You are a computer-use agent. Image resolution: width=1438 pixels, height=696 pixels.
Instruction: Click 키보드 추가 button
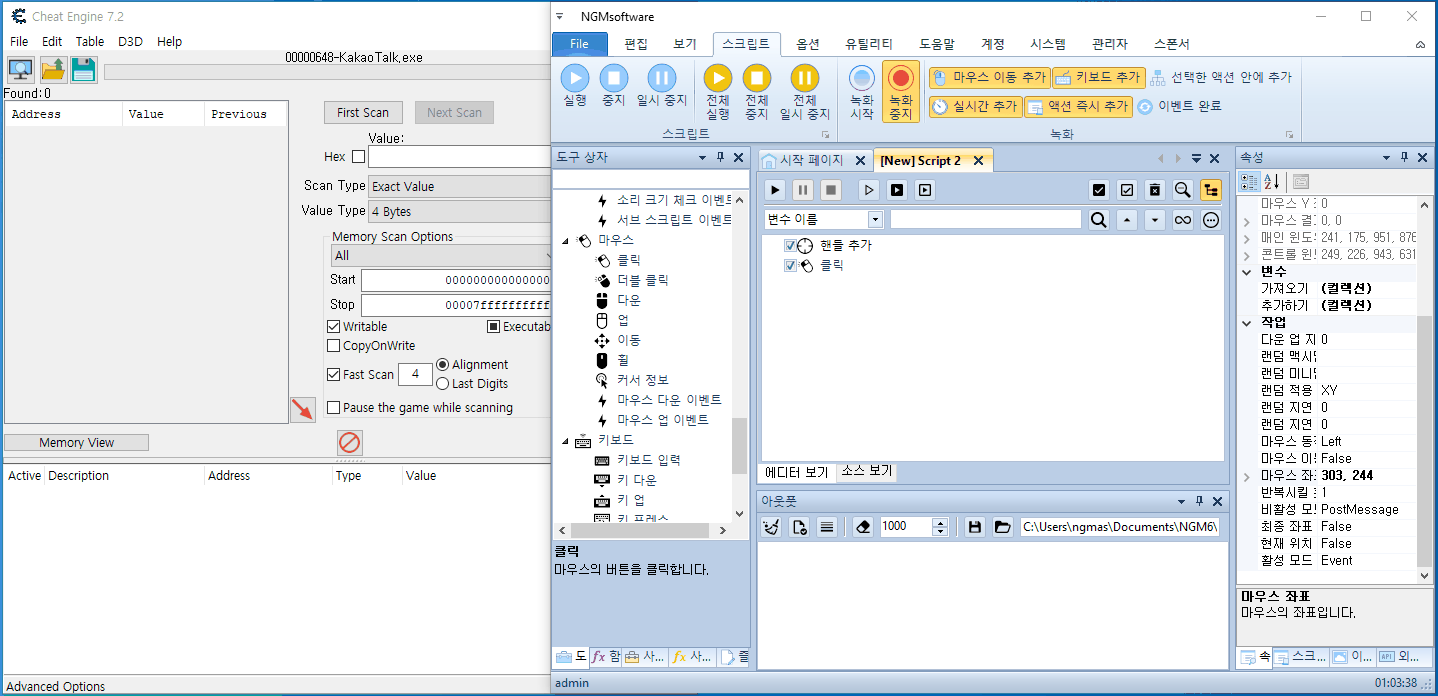[1098, 77]
